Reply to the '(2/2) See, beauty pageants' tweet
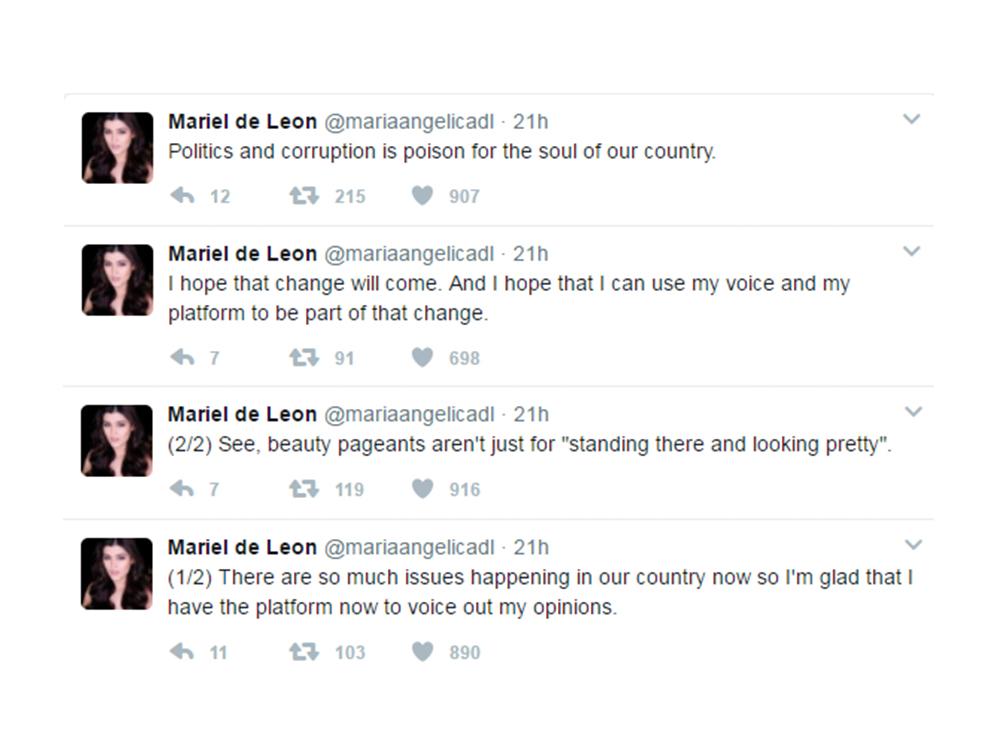 click(182, 489)
